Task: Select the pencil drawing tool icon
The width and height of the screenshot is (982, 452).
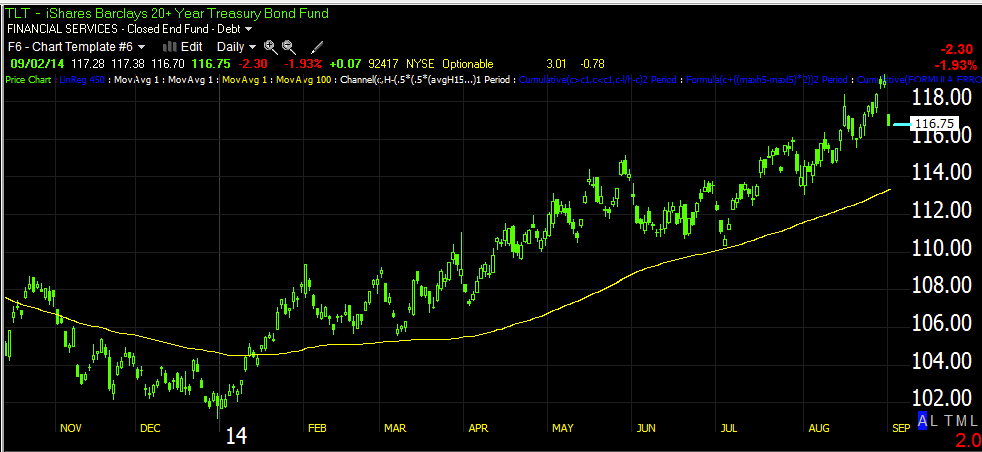Action: click(x=317, y=46)
